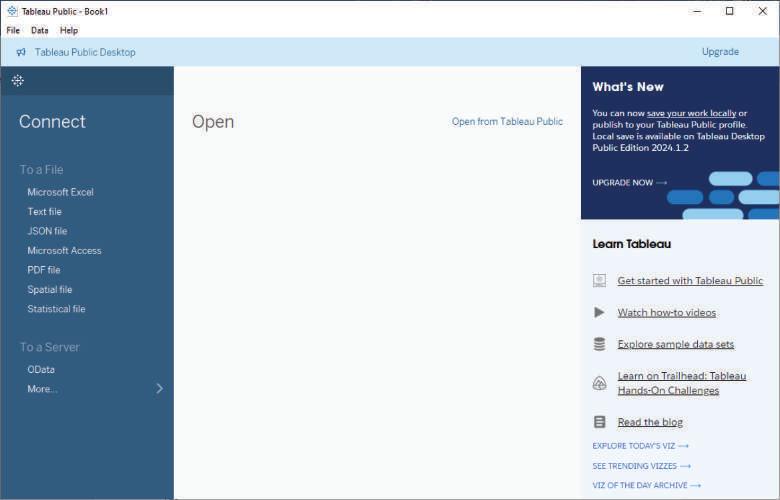The width and height of the screenshot is (780, 500).
Task: Open the Help menu
Action: click(x=69, y=30)
